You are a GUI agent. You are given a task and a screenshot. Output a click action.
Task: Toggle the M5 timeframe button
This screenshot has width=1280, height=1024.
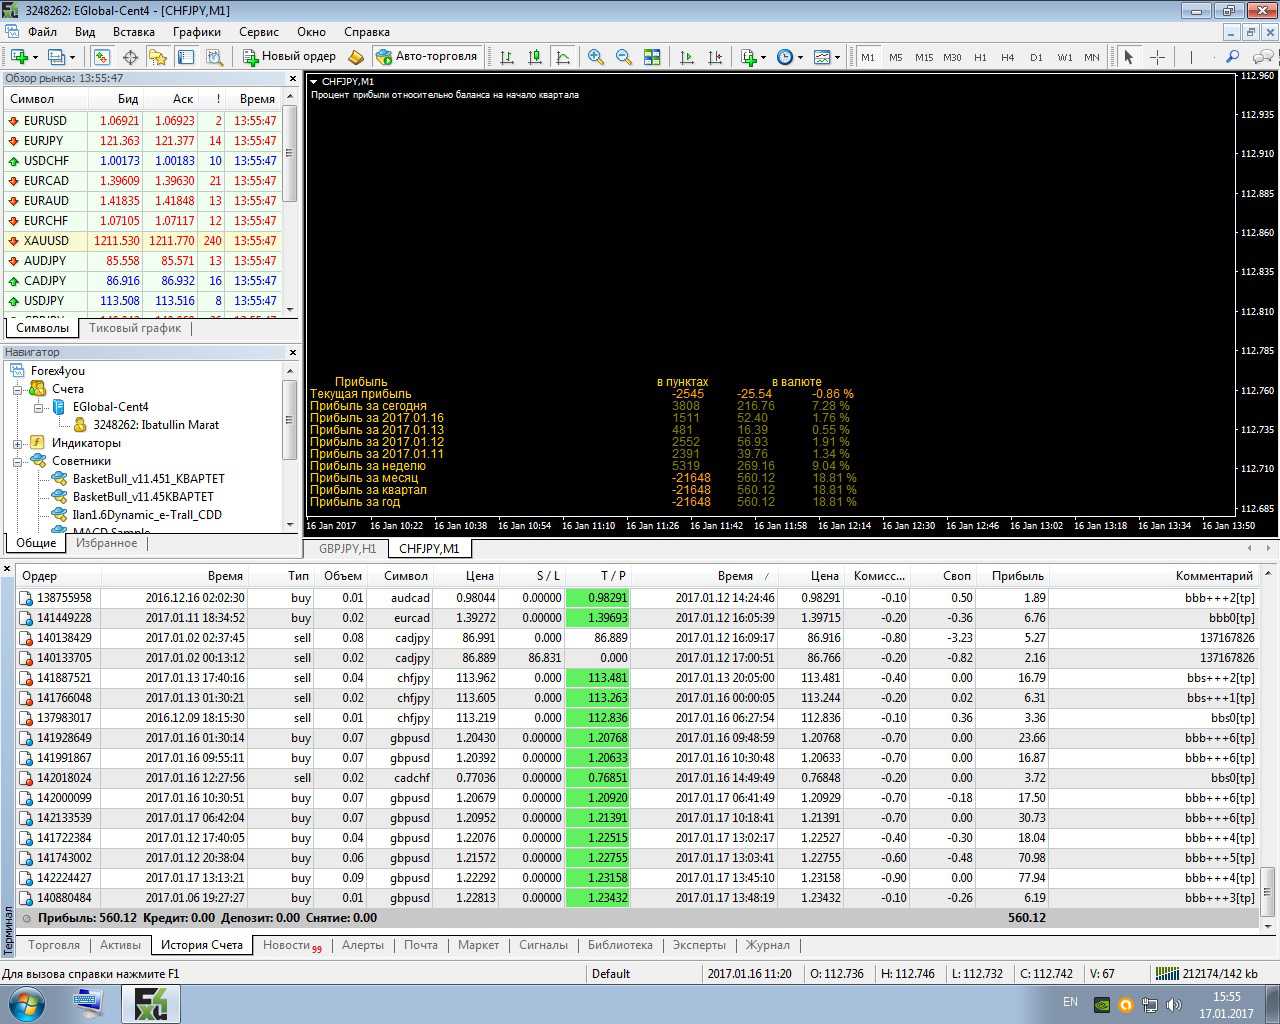pos(895,57)
